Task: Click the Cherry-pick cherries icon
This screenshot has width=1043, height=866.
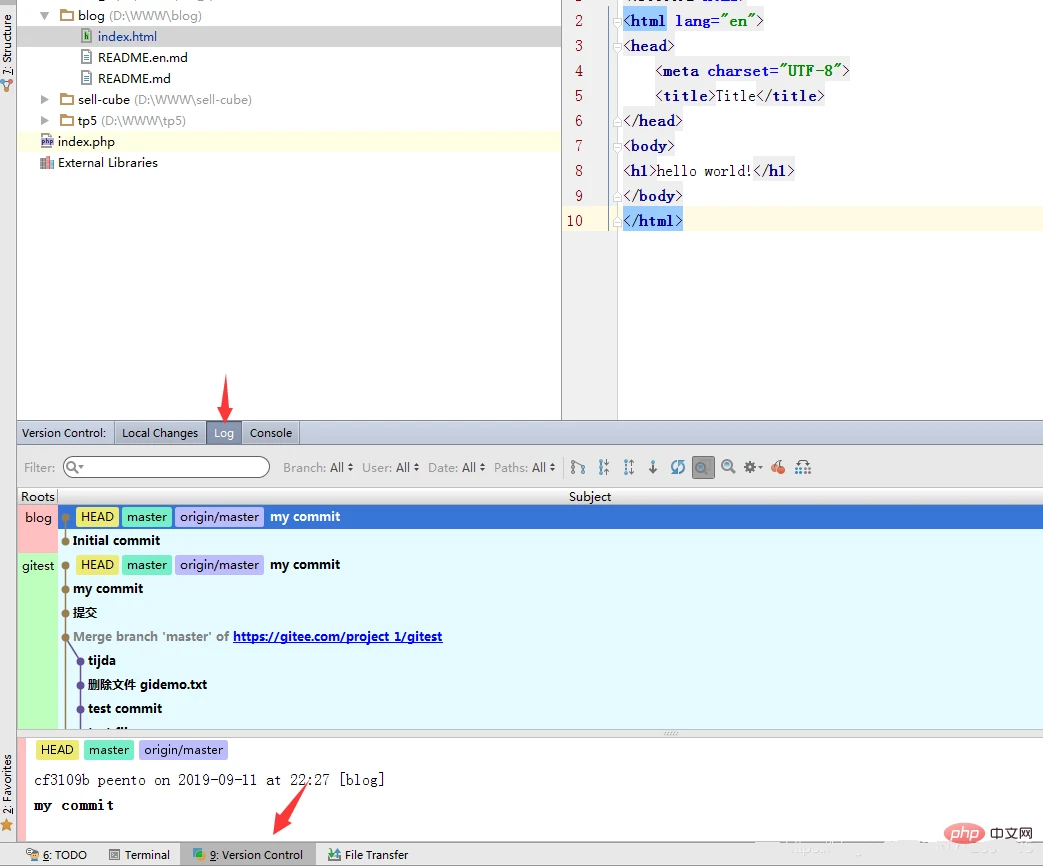Action: (x=778, y=467)
